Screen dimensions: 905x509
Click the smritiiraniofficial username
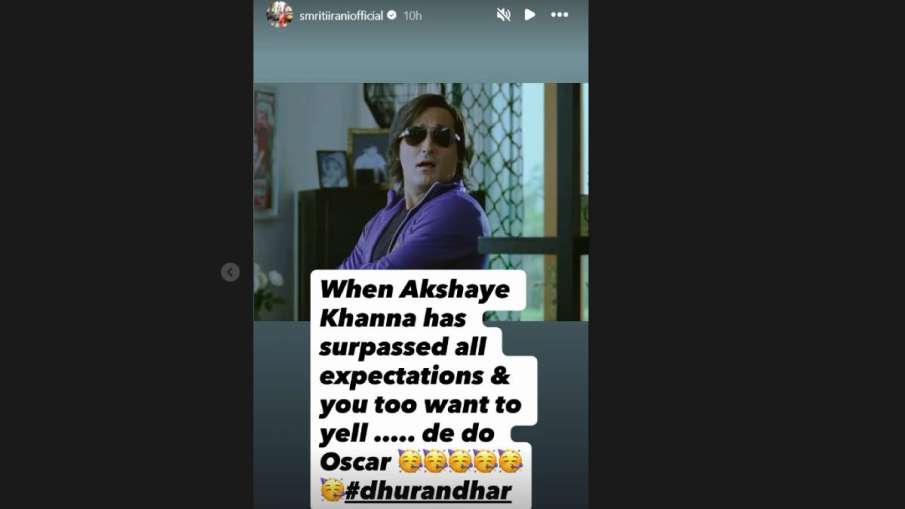(x=341, y=16)
